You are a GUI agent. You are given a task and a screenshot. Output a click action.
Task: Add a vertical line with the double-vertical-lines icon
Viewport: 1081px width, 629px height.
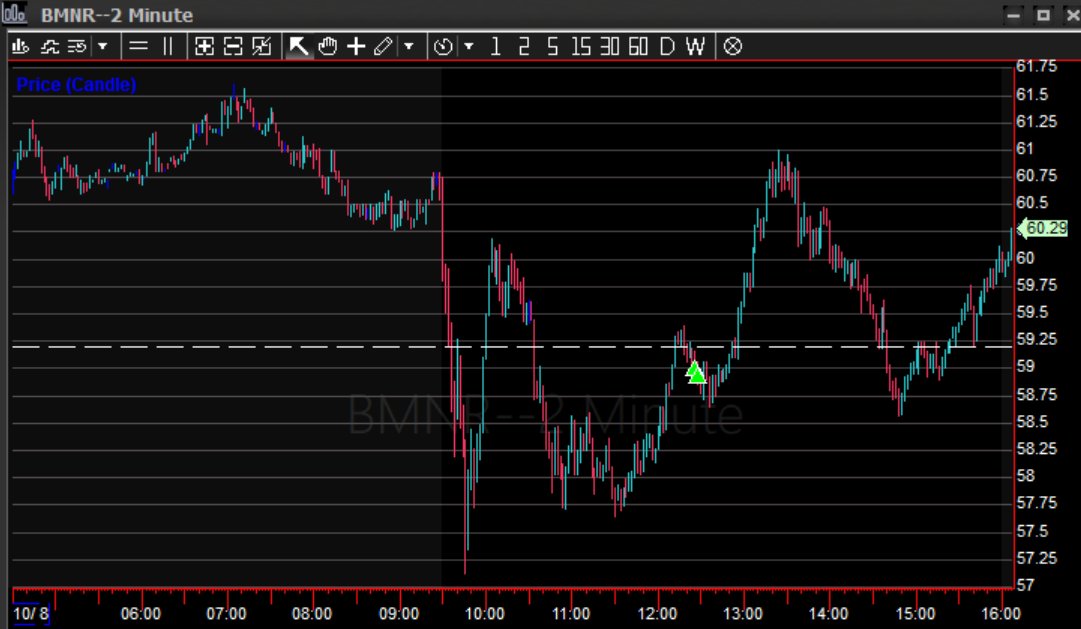tap(168, 46)
